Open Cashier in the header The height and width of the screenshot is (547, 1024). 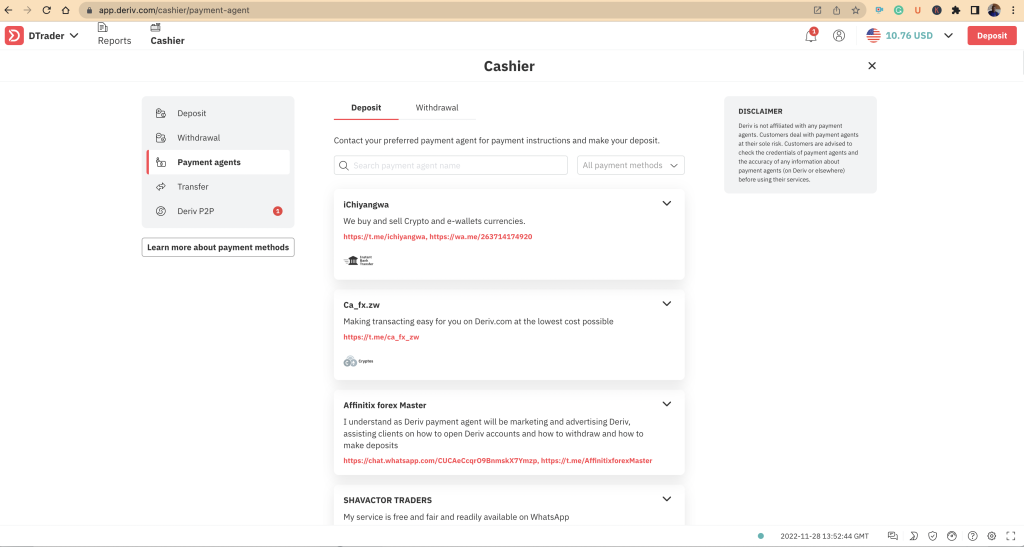pyautogui.click(x=167, y=35)
